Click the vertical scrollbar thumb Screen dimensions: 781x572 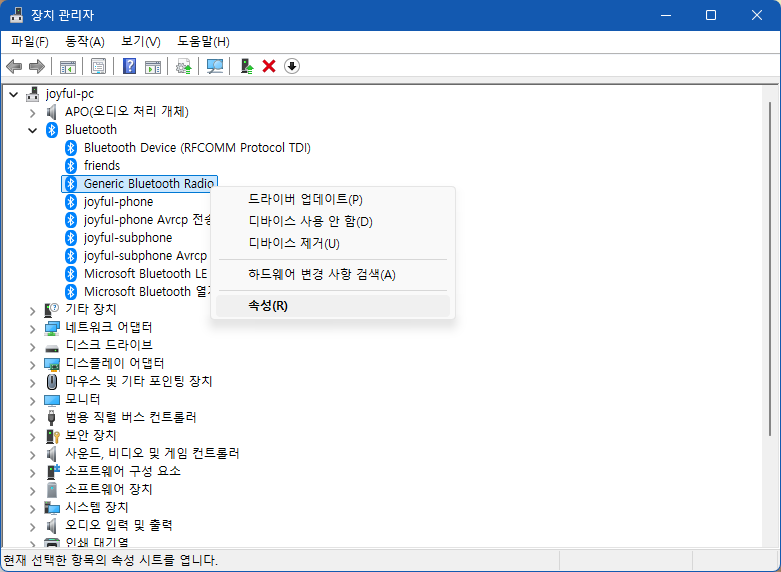point(770,269)
